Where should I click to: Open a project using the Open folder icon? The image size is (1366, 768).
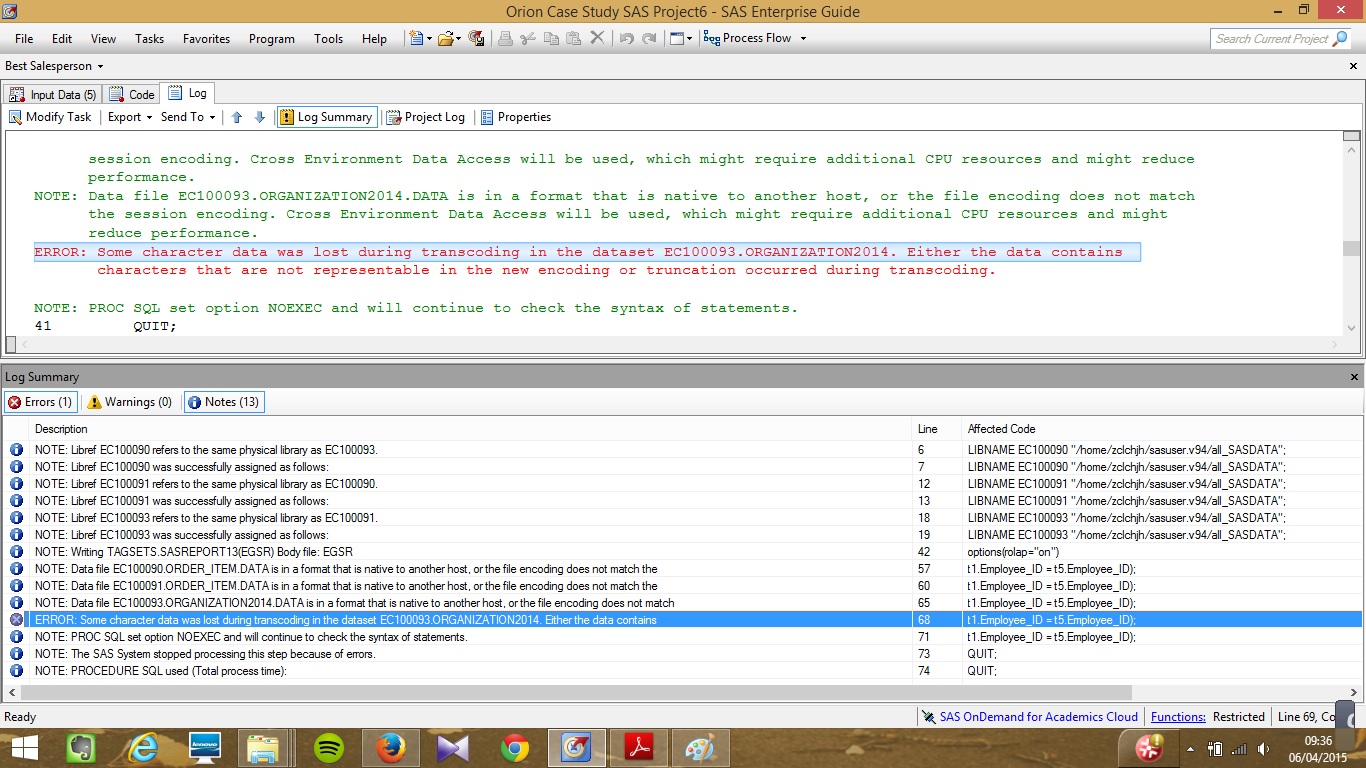443,38
